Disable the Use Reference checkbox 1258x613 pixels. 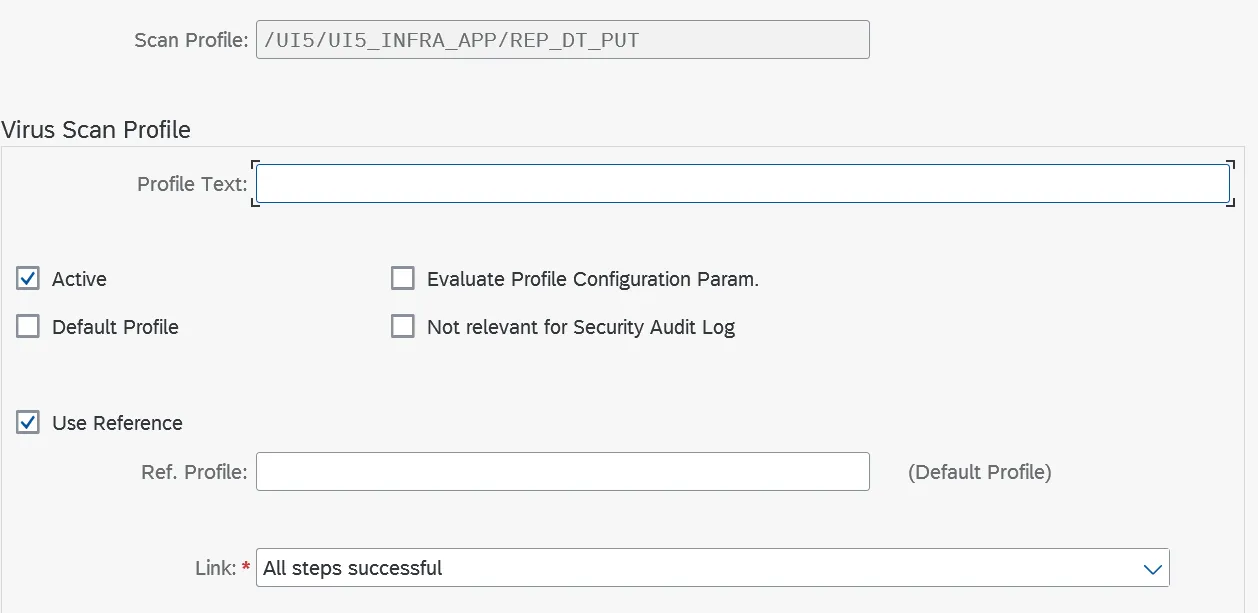point(28,423)
